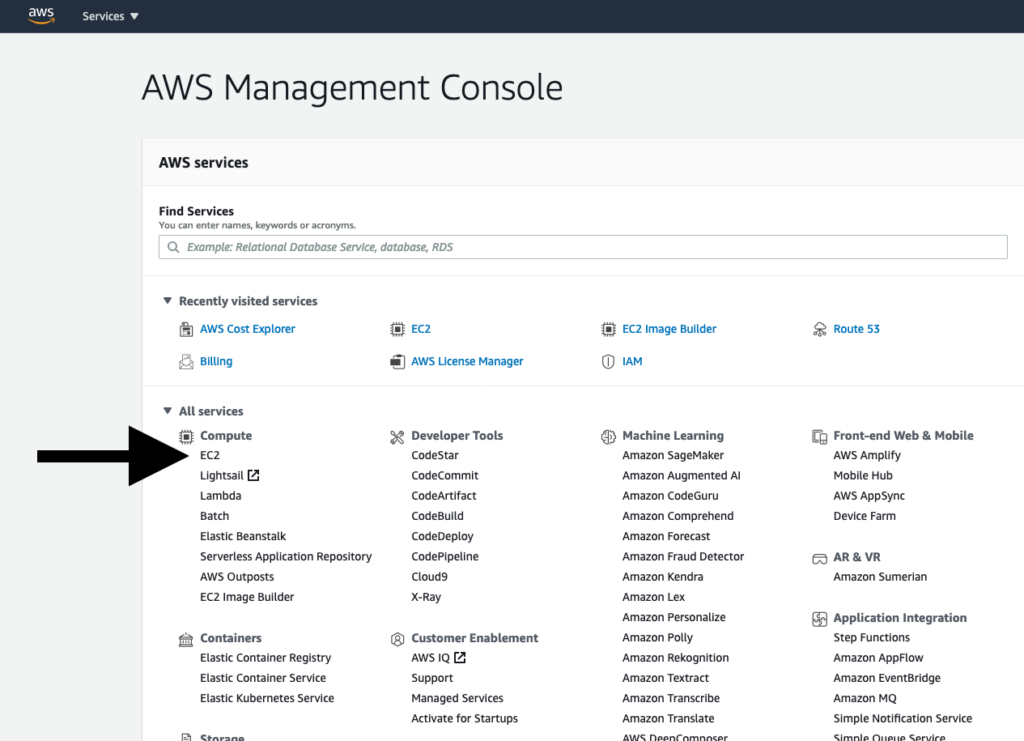The height and width of the screenshot is (741, 1024).
Task: Click AWS IQ external link icon
Action: click(460, 657)
